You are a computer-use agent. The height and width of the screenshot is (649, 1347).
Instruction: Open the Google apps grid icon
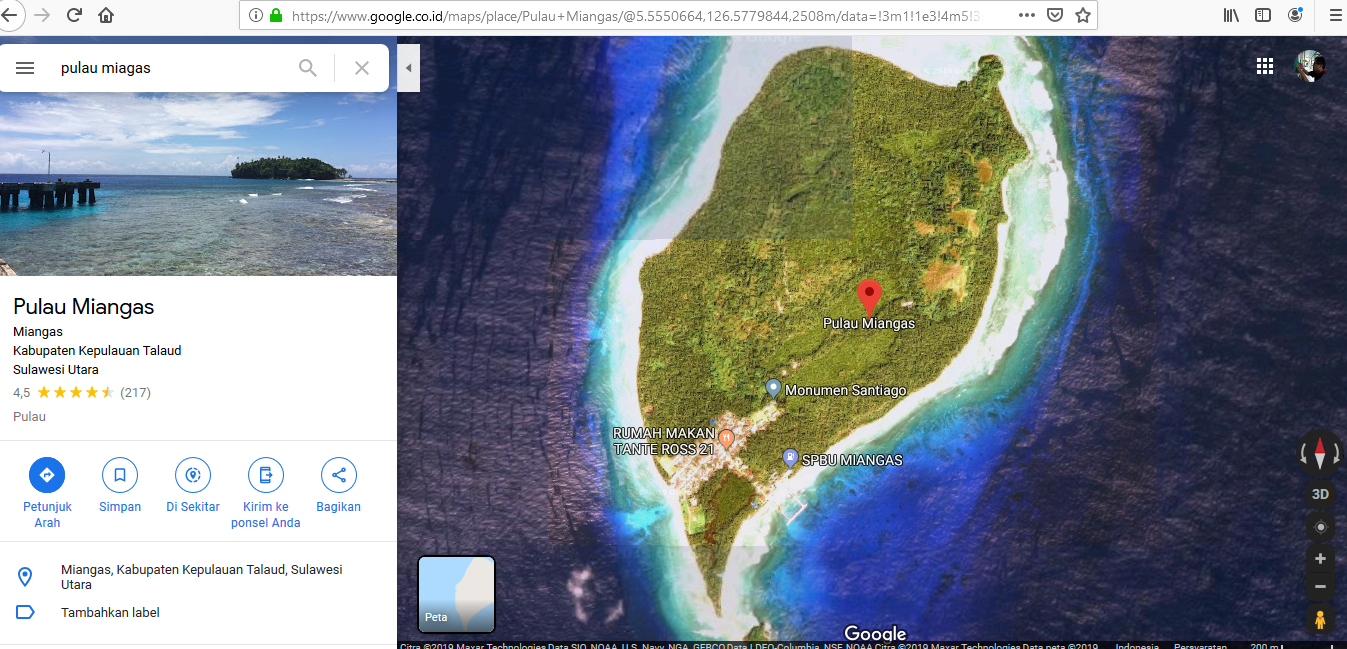(1265, 66)
